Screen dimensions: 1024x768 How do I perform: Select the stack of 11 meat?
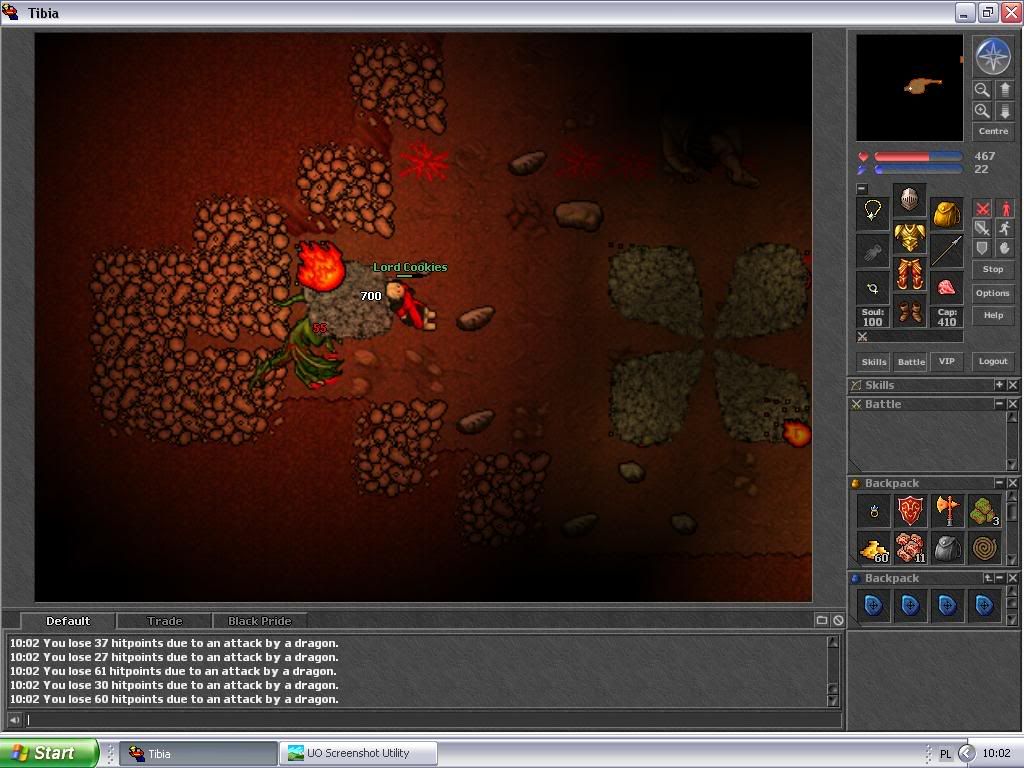coord(910,548)
